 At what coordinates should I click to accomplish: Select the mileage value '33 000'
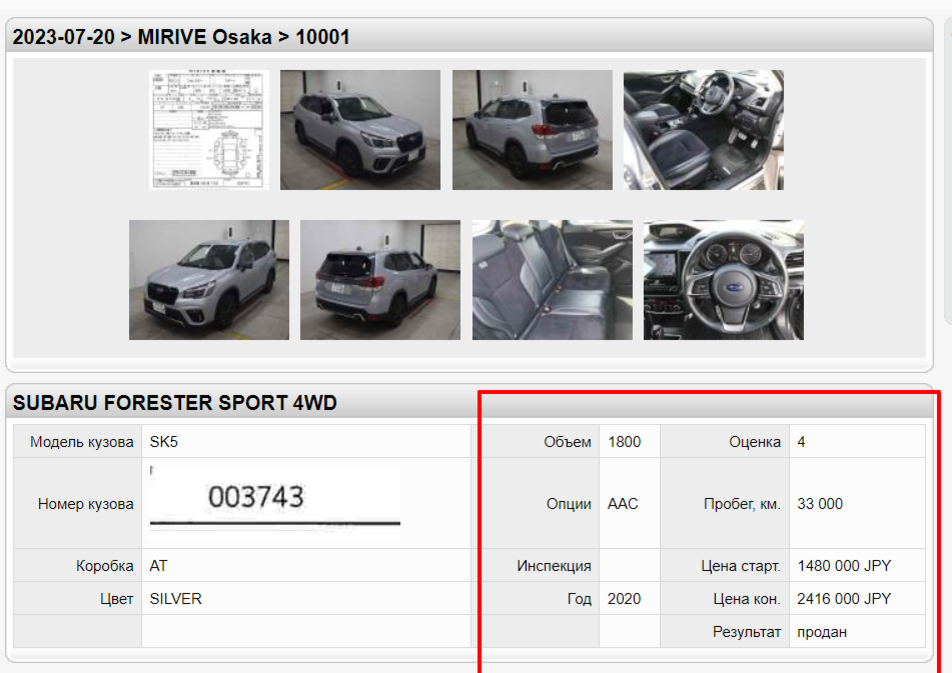tap(820, 504)
